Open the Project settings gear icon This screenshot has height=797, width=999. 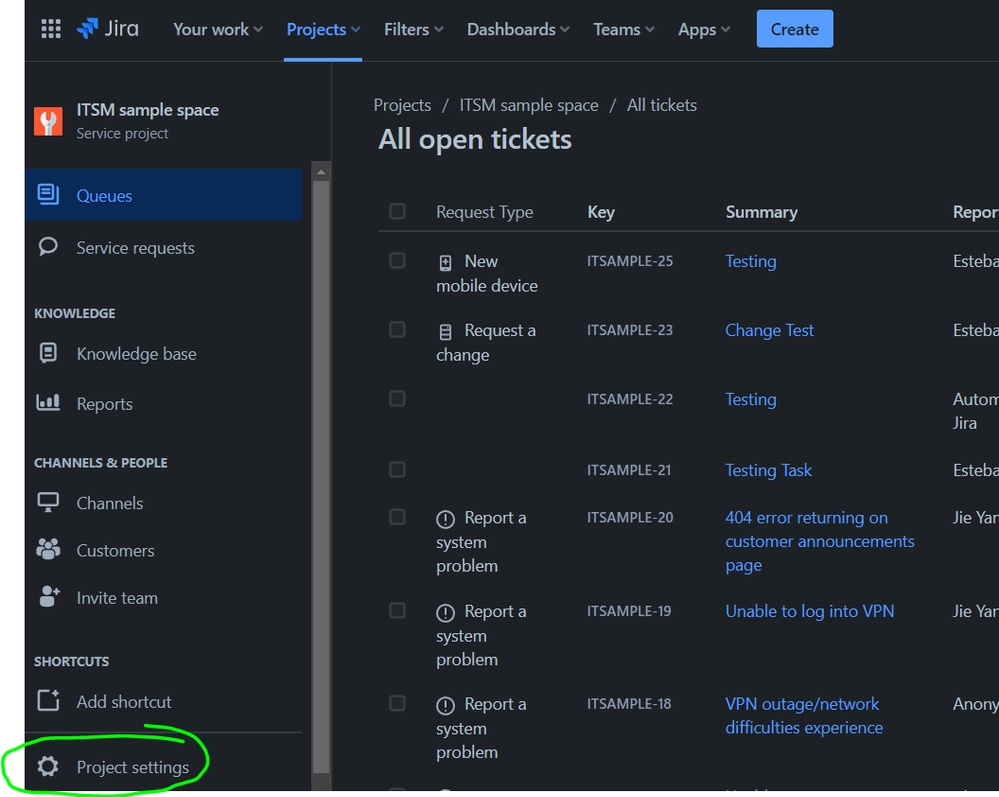pos(48,766)
